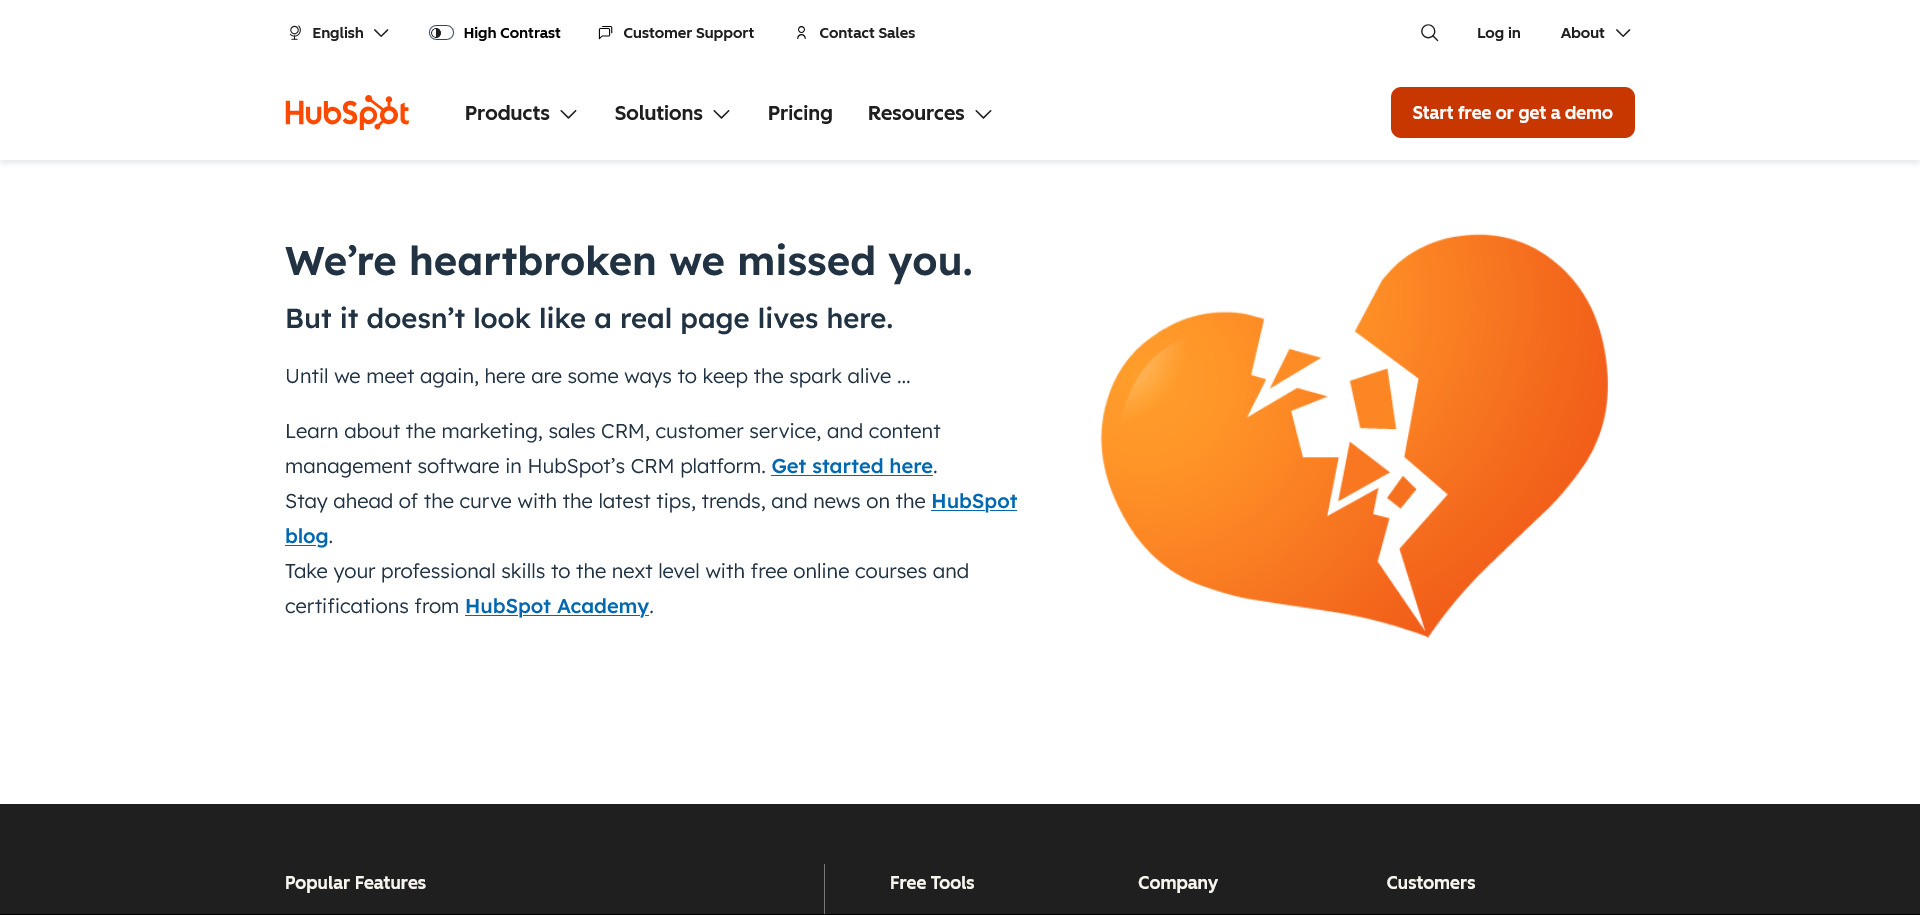Image resolution: width=1920 pixels, height=915 pixels.
Task: Expand the Solutions dropdown chevron
Action: [723, 114]
